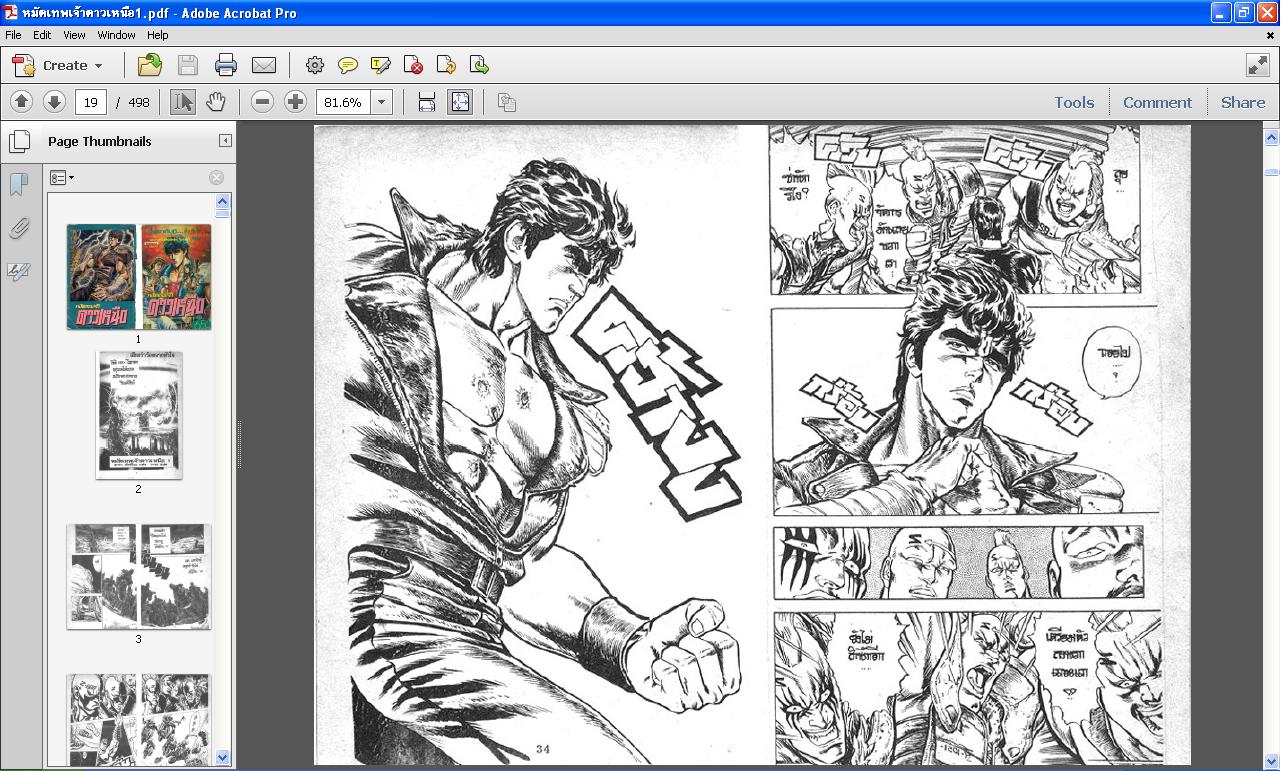Open the File menu
The height and width of the screenshot is (771, 1281).
pyautogui.click(x=13, y=35)
